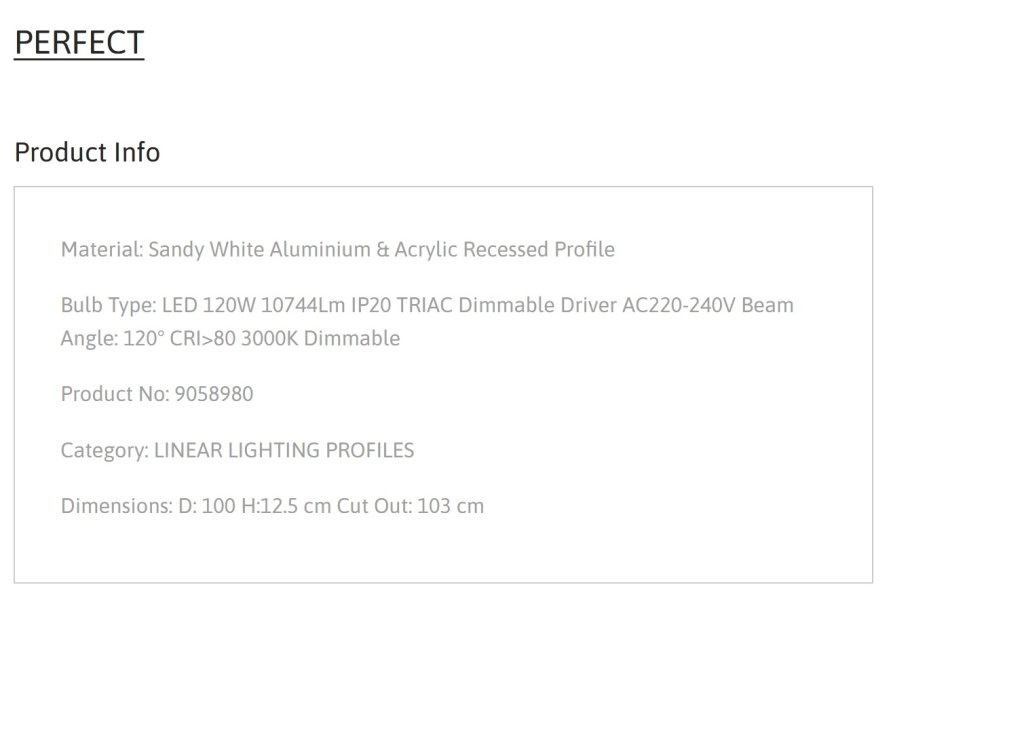Click the IP20 rating text
This screenshot has width=1024, height=741.
click(x=371, y=306)
